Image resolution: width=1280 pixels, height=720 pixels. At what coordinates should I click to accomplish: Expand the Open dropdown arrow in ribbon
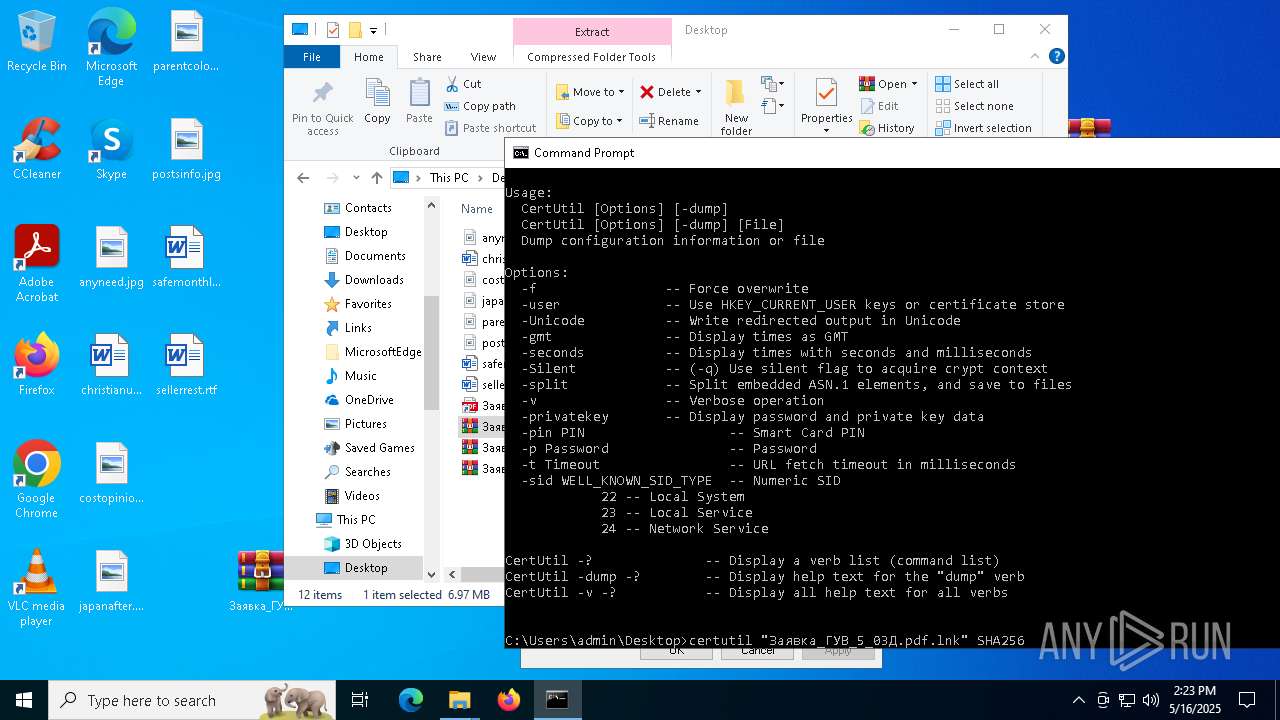(914, 84)
